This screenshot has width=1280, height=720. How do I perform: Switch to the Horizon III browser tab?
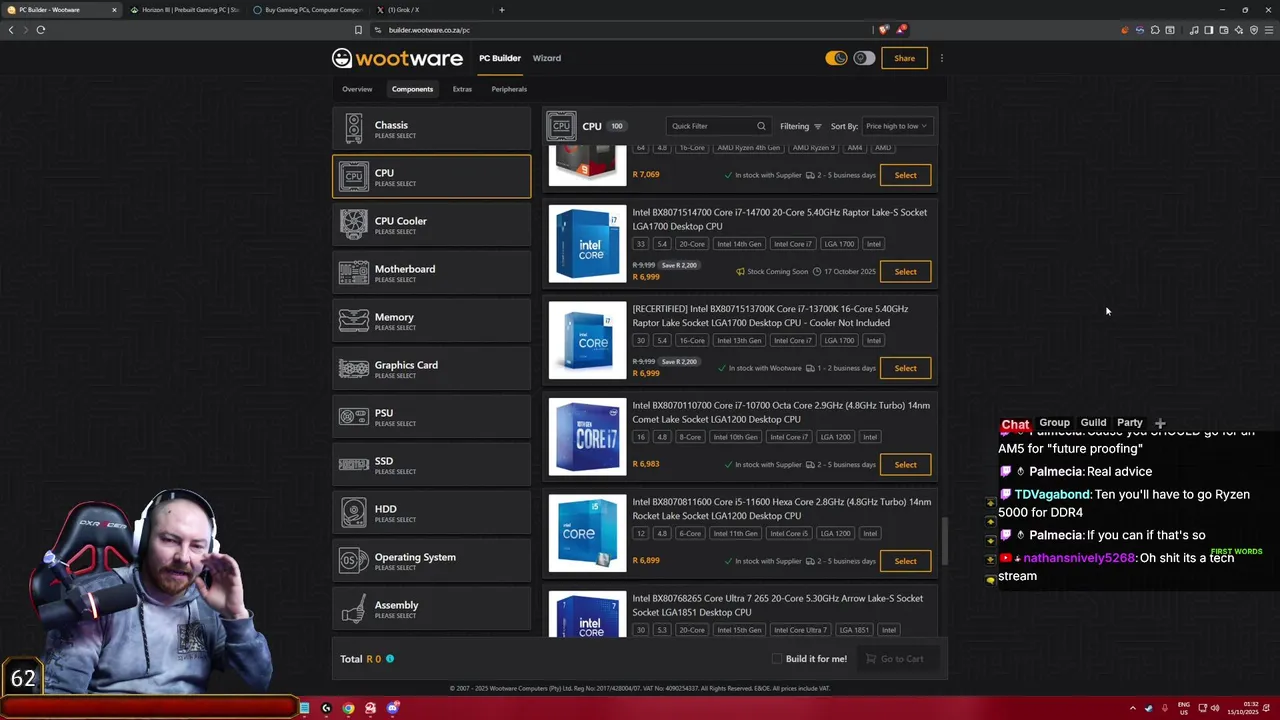coord(184,10)
